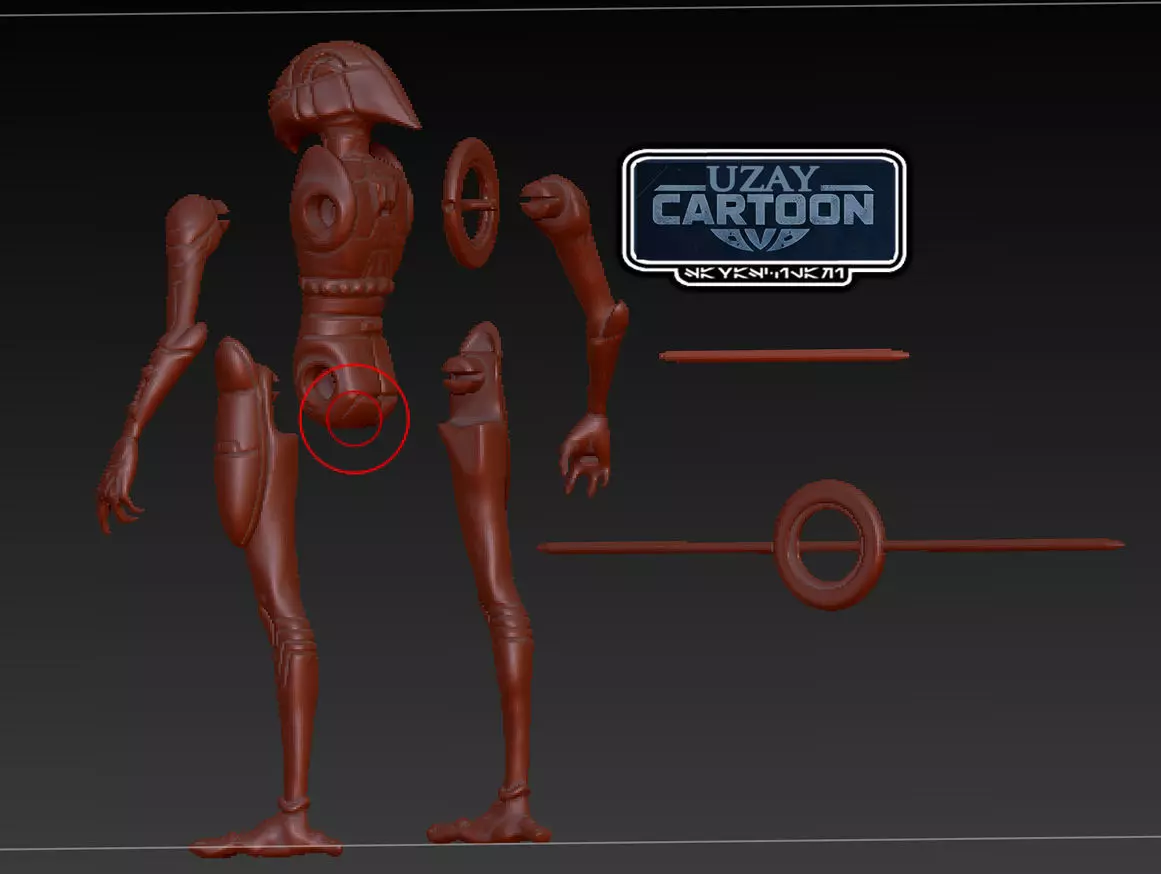1161x874 pixels.
Task: Click the thin rod without a ring
Action: coord(784,356)
